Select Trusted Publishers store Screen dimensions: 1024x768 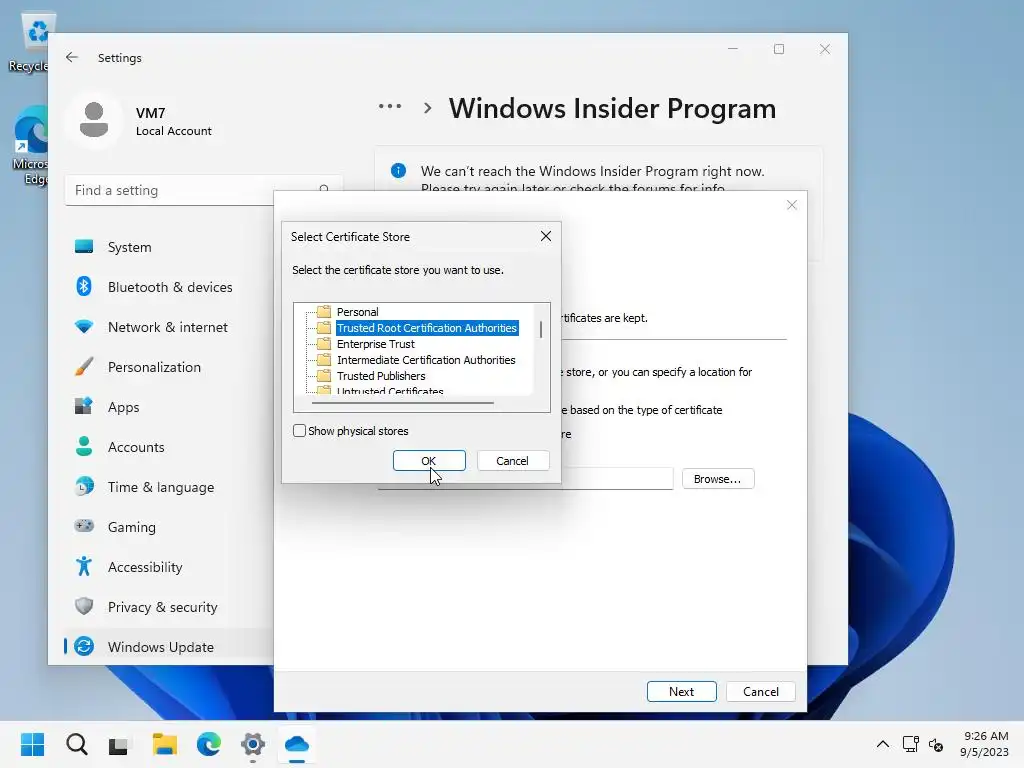381,376
